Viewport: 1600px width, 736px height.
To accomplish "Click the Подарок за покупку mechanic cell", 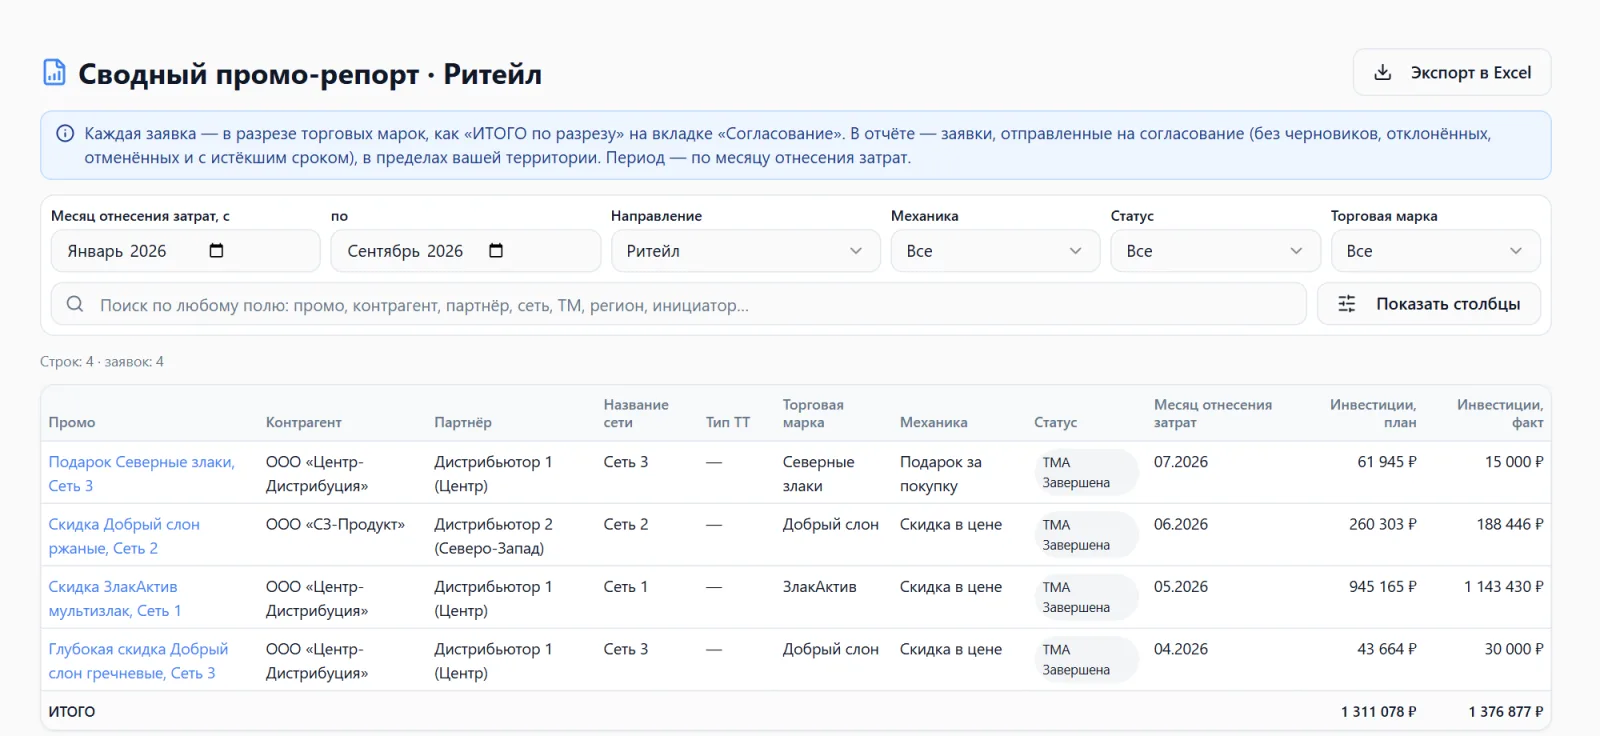I will pyautogui.click(x=941, y=474).
